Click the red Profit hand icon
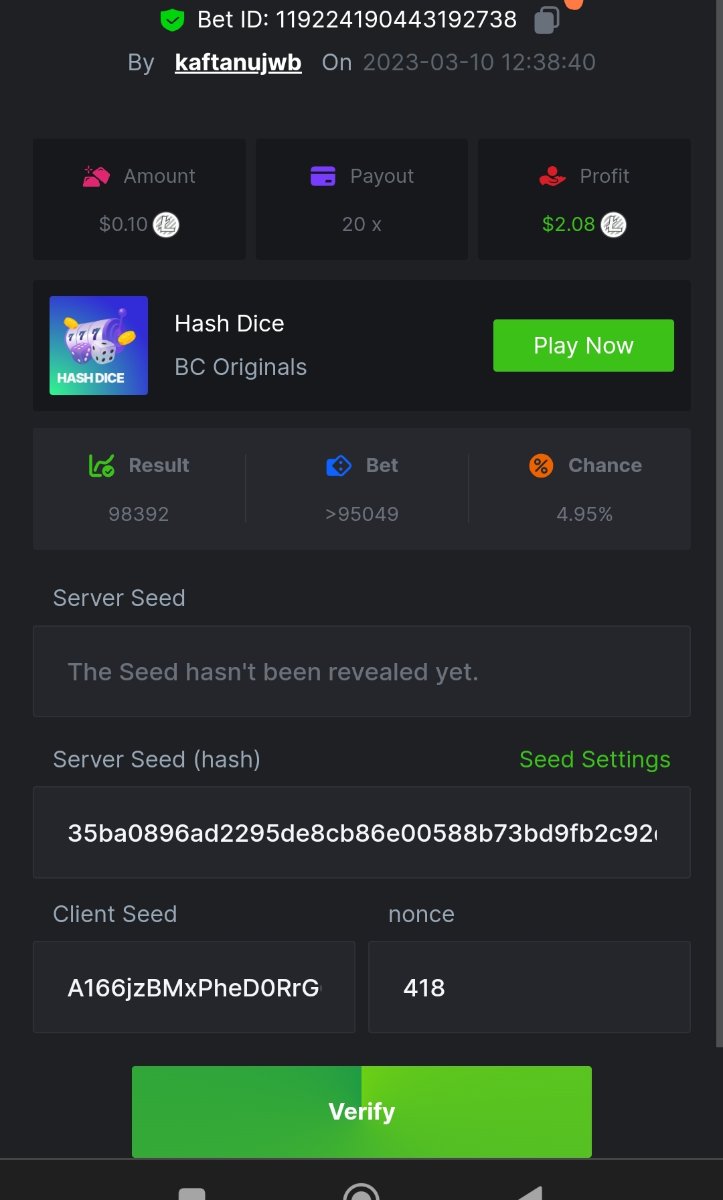Image resolution: width=723 pixels, height=1200 pixels. (x=552, y=177)
